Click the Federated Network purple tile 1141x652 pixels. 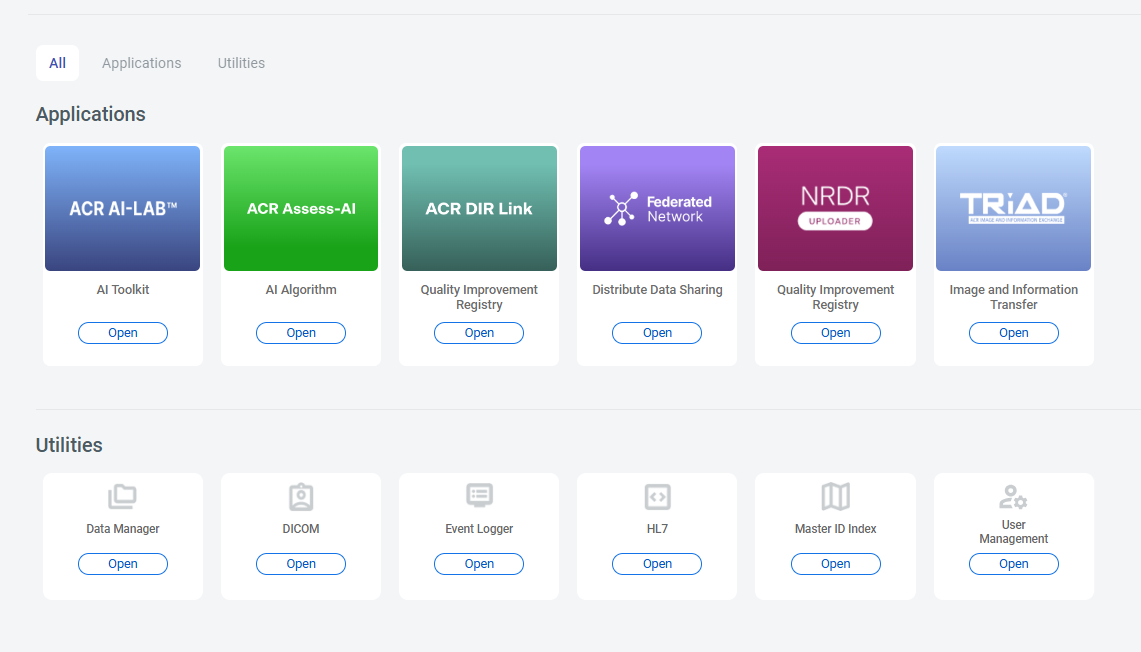coord(657,208)
